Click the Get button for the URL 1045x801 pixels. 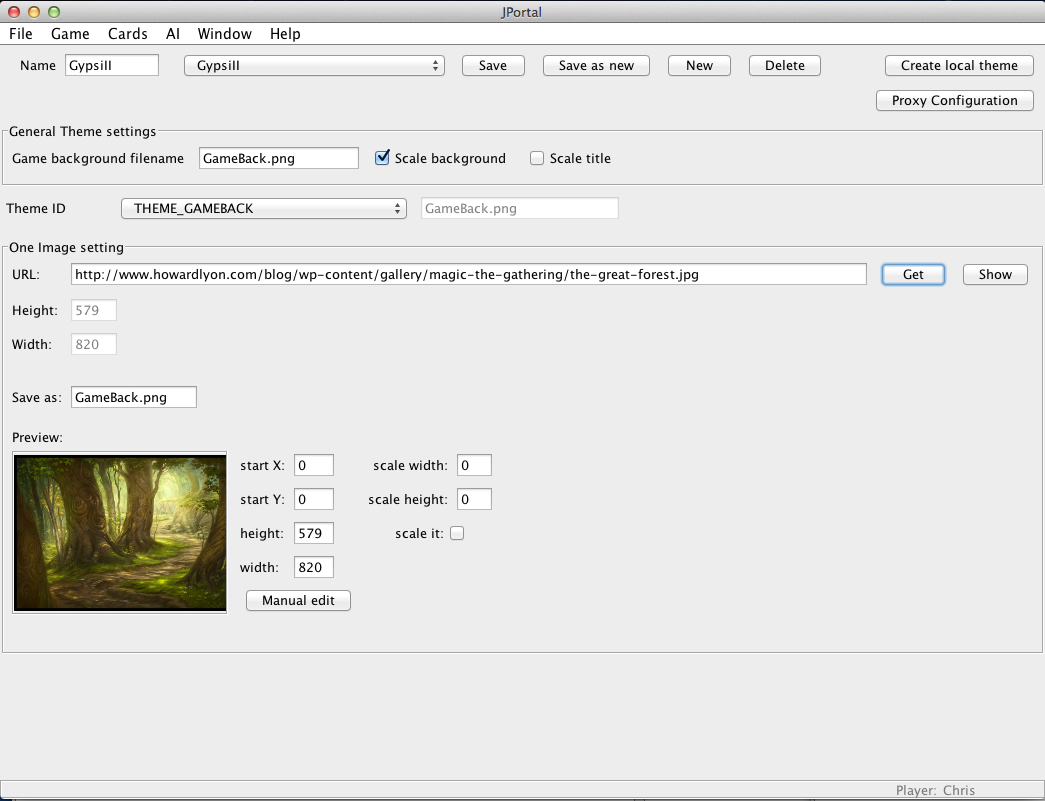pos(912,274)
